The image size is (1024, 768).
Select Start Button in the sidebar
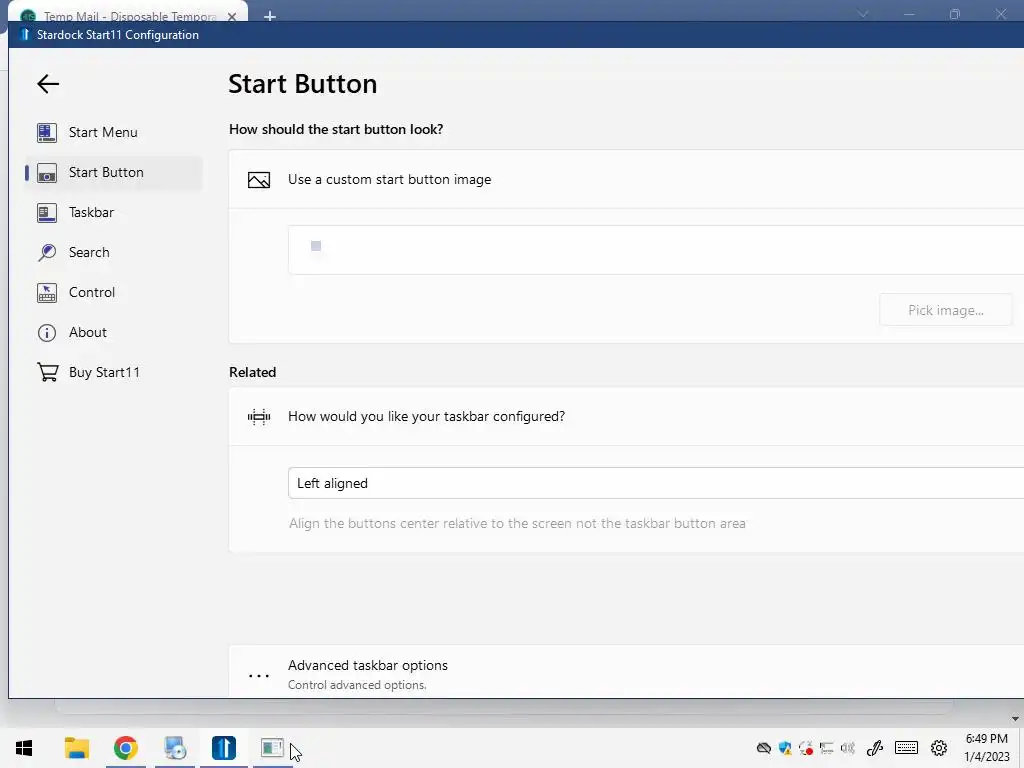tap(114, 172)
